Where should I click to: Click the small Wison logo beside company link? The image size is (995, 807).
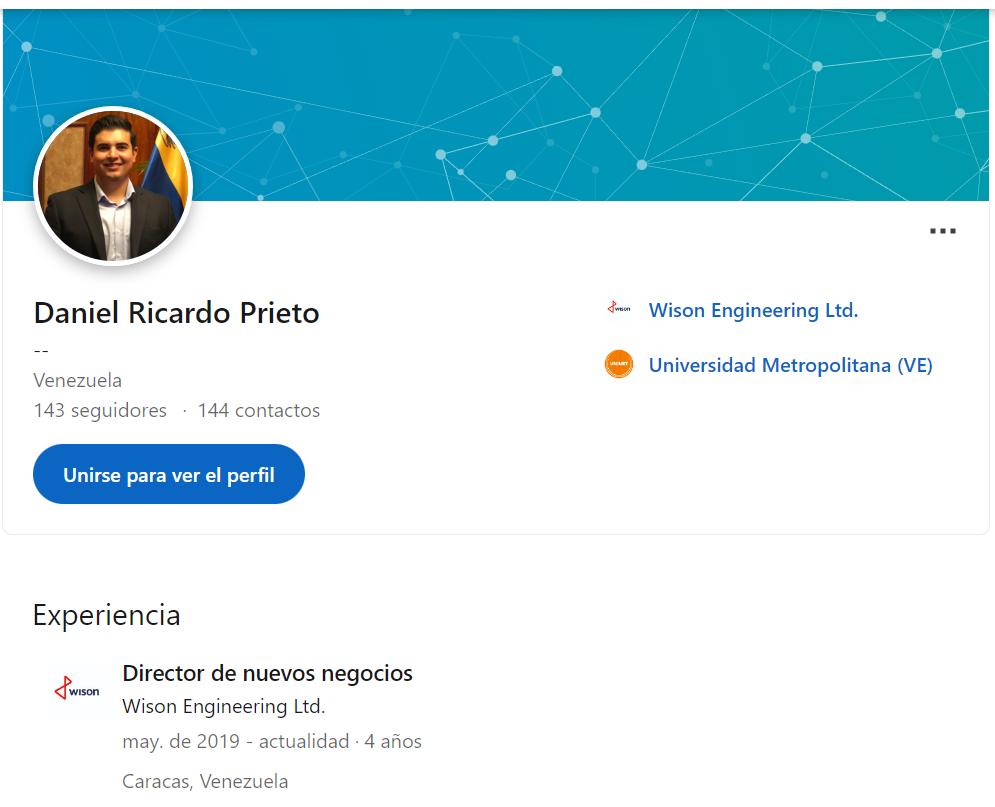[619, 309]
